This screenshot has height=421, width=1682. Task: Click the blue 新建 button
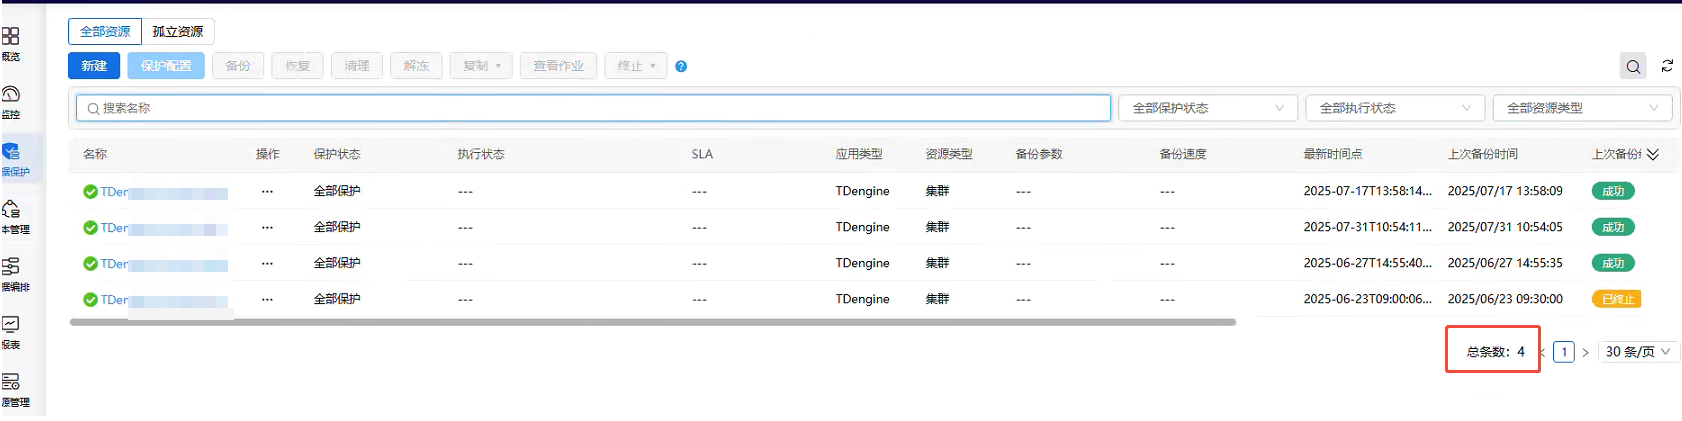(x=94, y=66)
